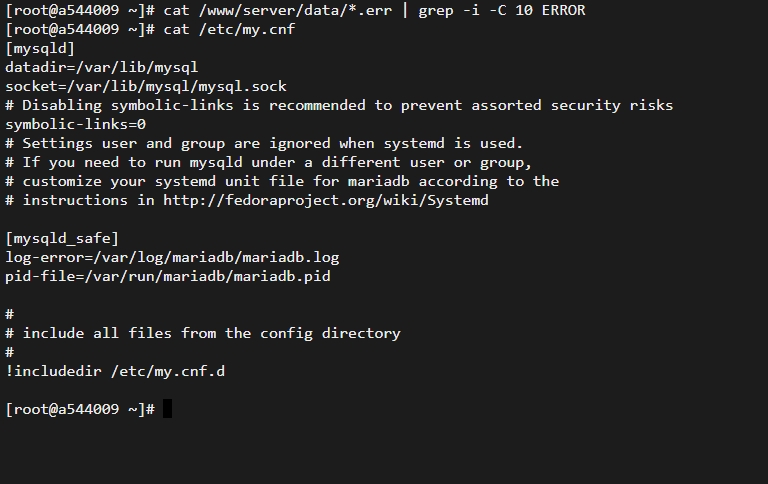Click the [mysqld_safe] section header

point(62,239)
